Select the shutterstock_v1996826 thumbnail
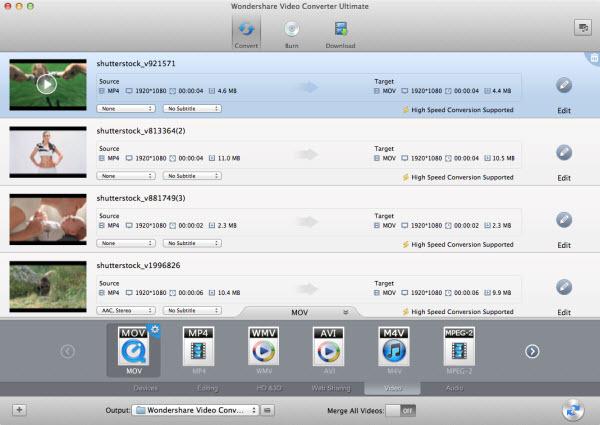This screenshot has height=425, width=600. [x=48, y=287]
